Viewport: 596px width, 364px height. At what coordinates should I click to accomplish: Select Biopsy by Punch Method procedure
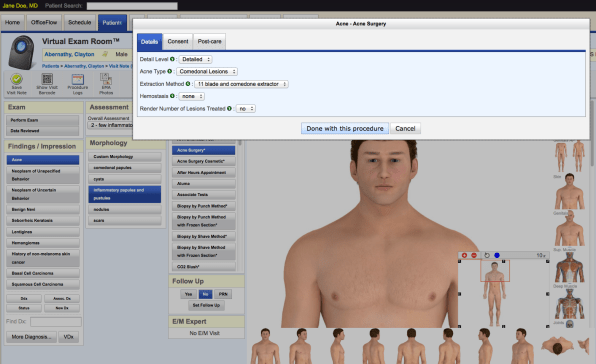204,206
